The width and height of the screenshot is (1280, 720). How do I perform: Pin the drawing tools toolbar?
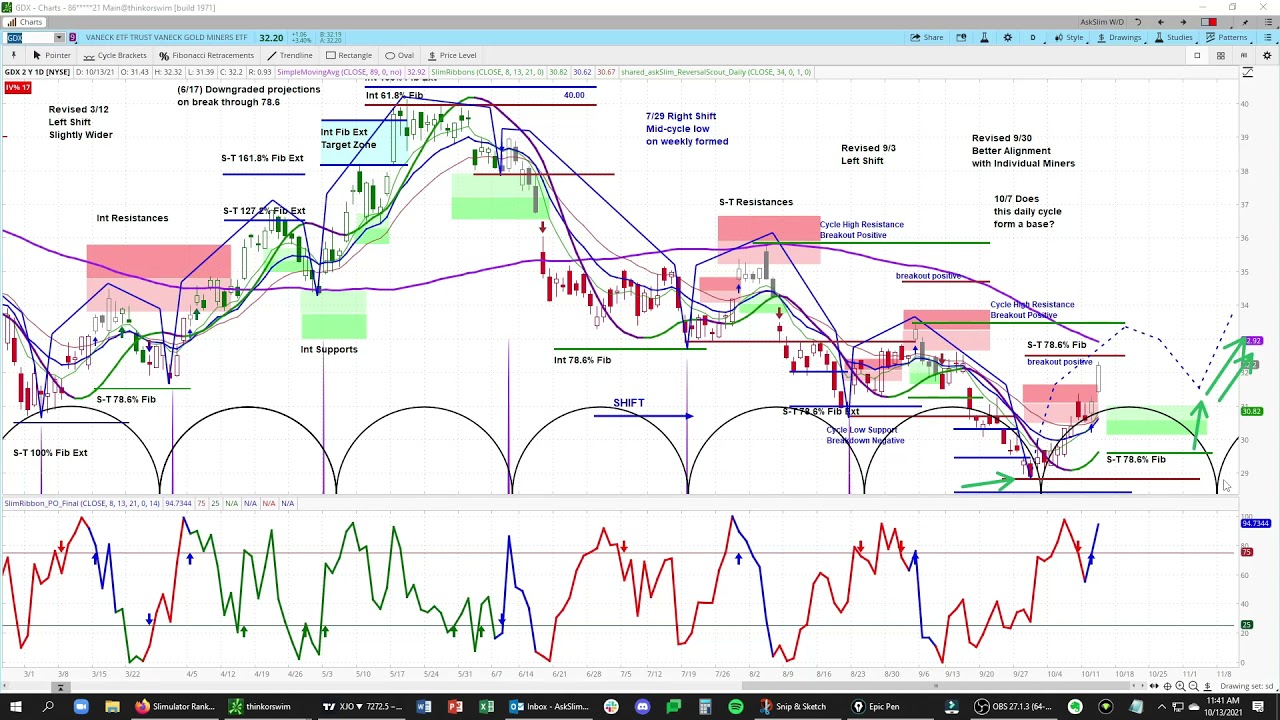coord(13,55)
